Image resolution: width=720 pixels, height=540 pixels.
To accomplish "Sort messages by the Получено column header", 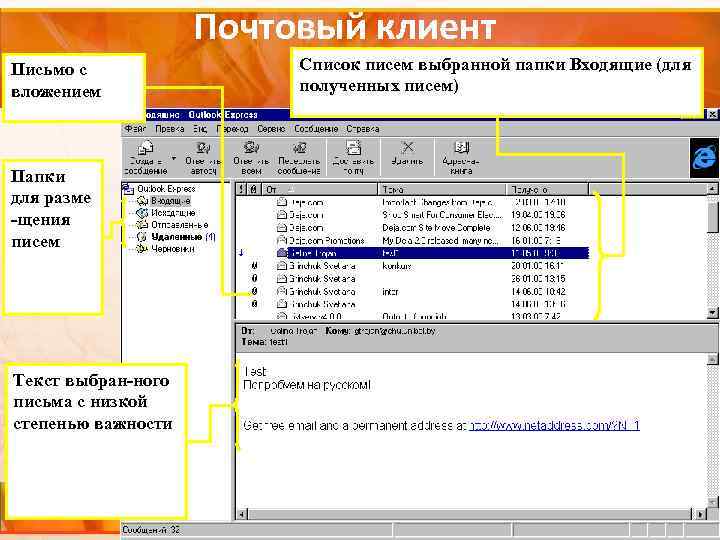I will [547, 189].
